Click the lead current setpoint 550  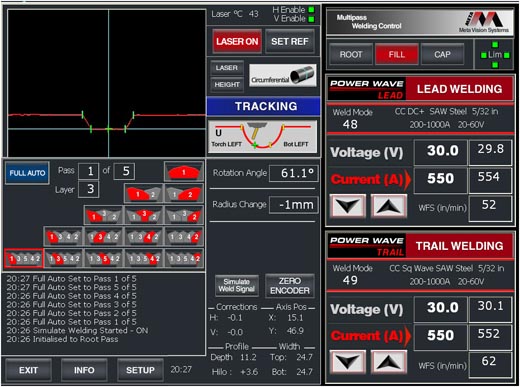pyautogui.click(x=441, y=180)
